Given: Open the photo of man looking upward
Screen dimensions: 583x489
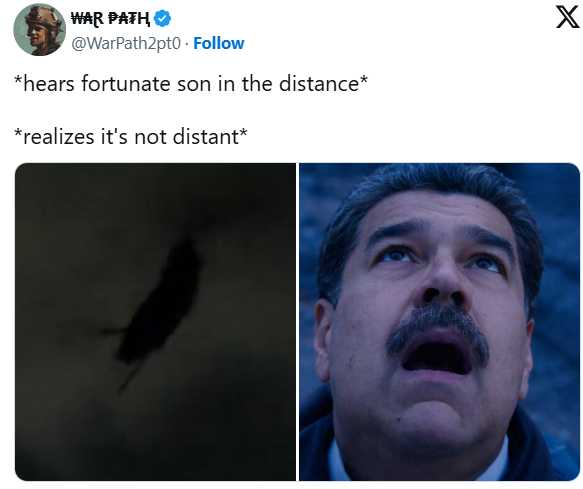Looking at the screenshot, I should (x=439, y=322).
